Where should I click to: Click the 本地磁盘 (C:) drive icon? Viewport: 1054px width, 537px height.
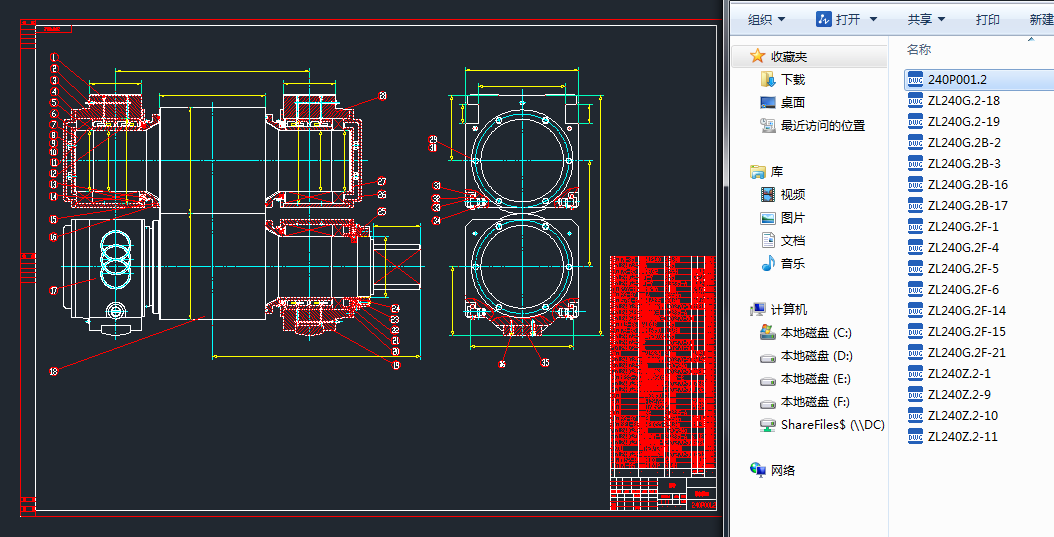pyautogui.click(x=768, y=332)
